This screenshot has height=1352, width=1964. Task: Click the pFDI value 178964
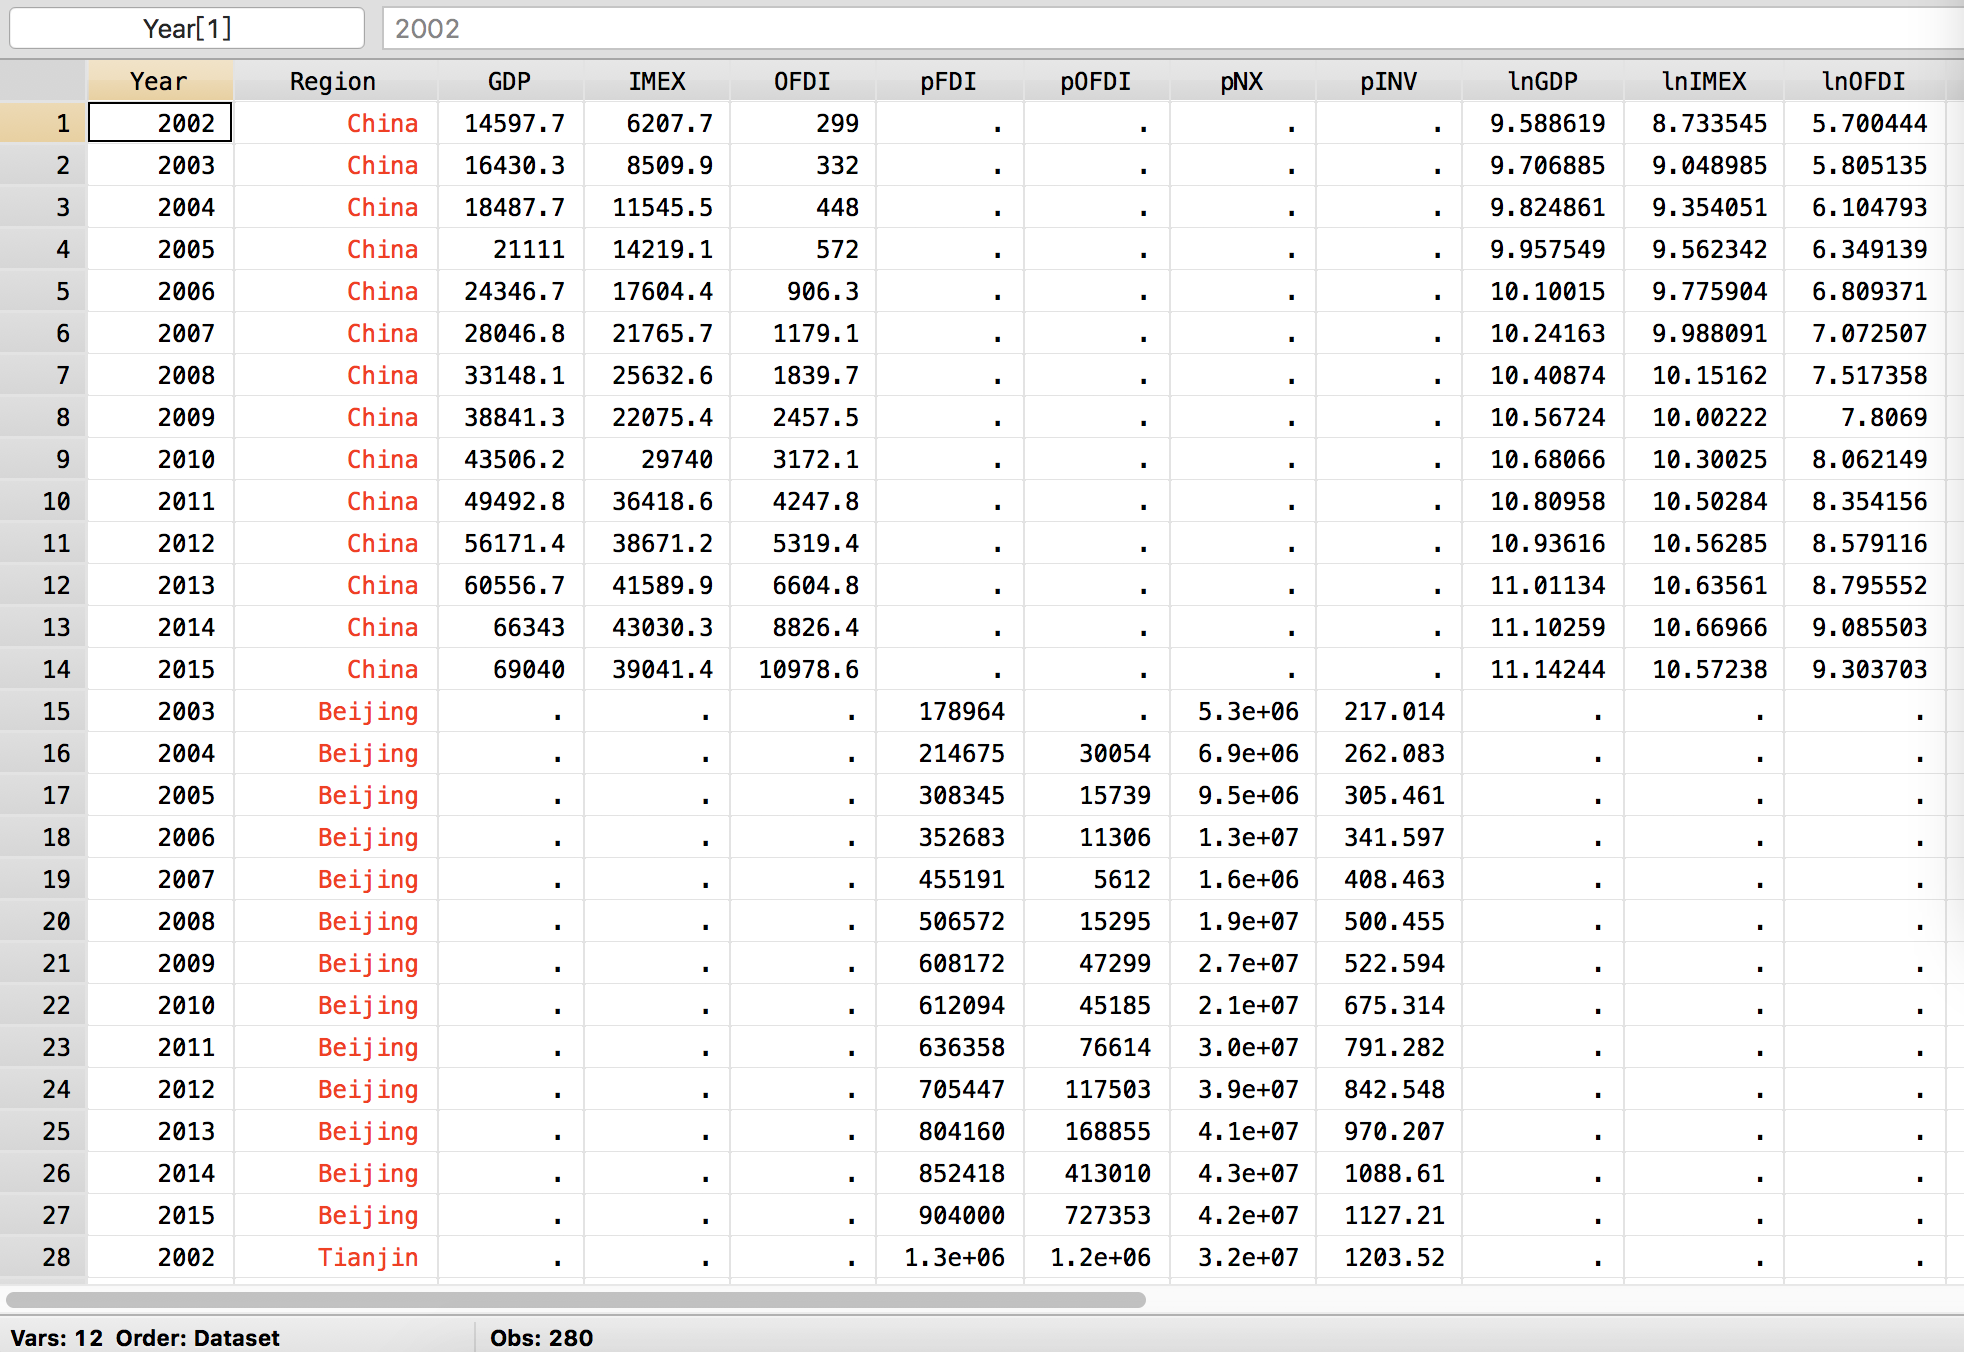(961, 711)
